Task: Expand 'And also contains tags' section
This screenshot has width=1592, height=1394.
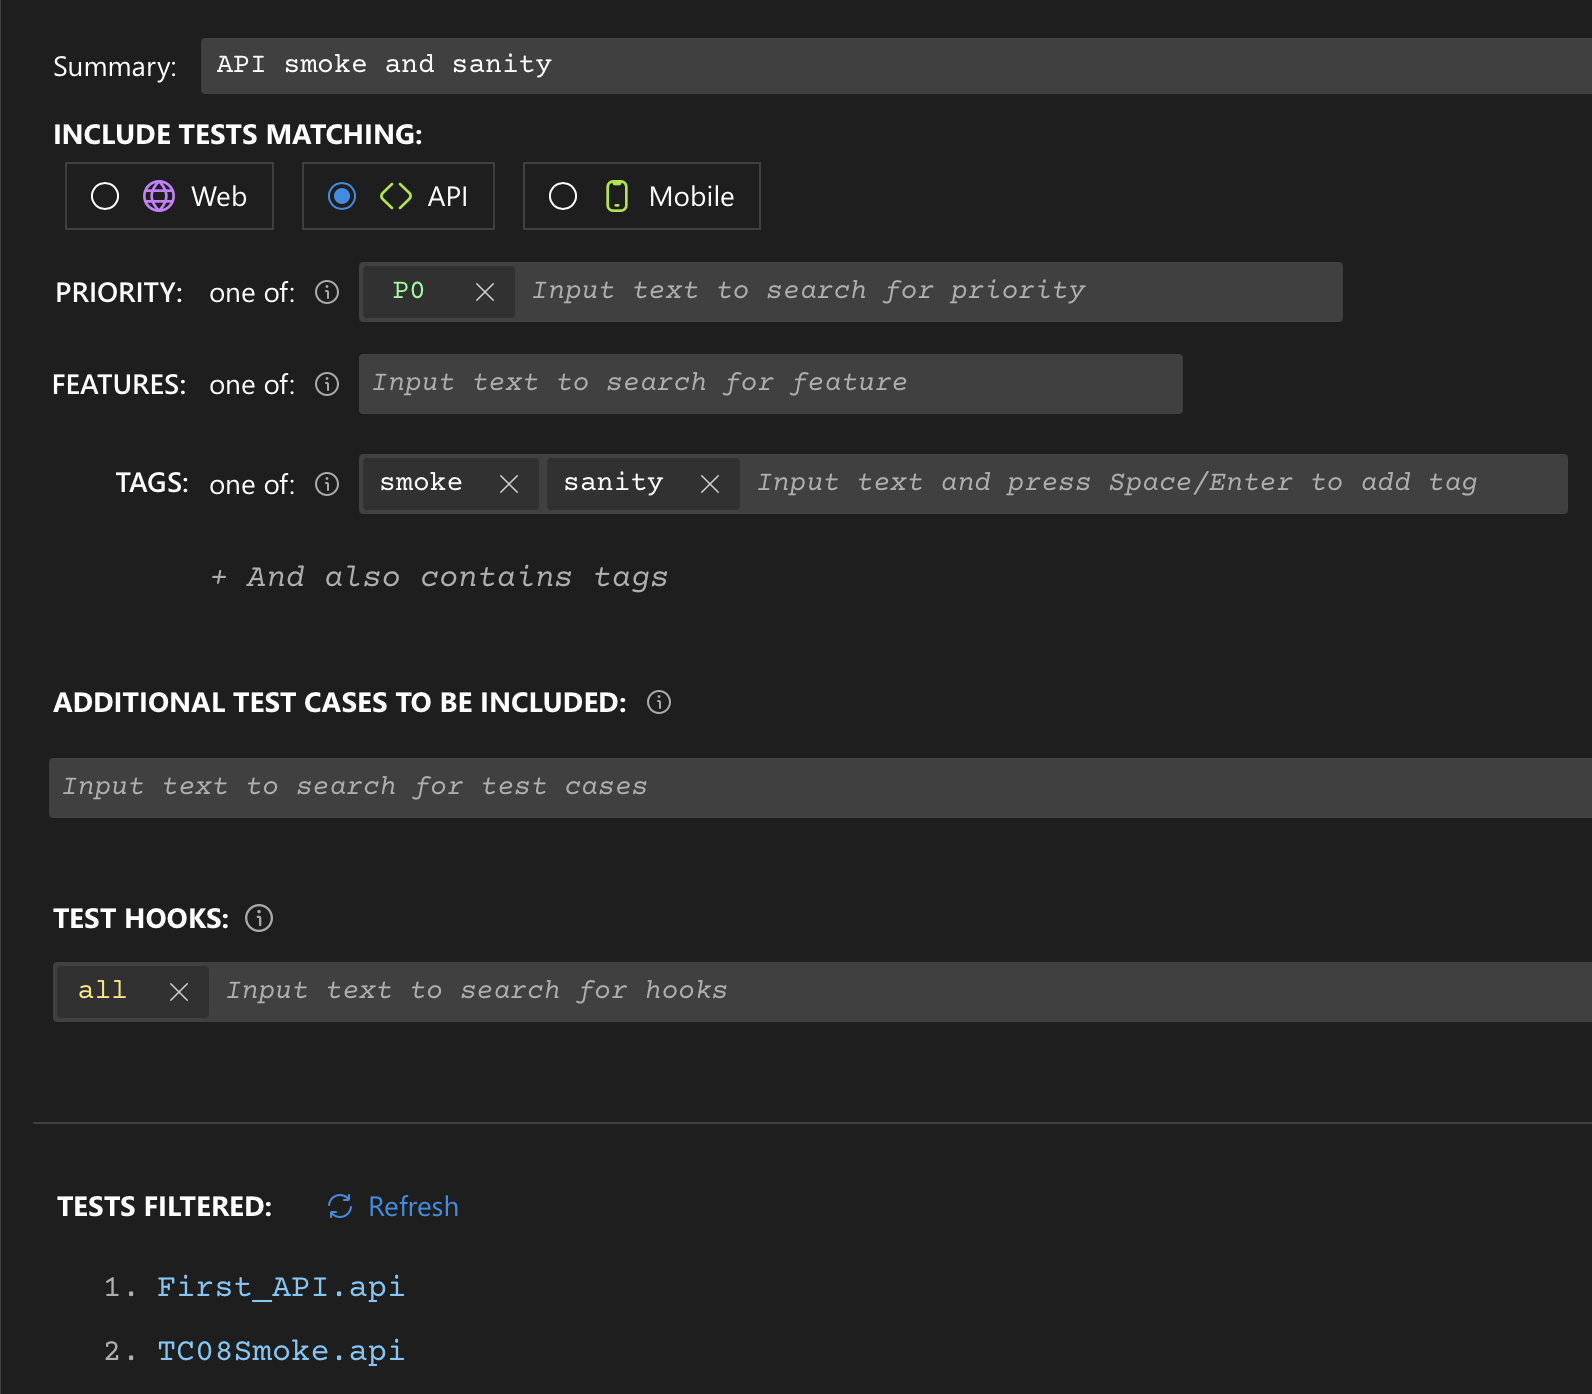Action: click(440, 577)
